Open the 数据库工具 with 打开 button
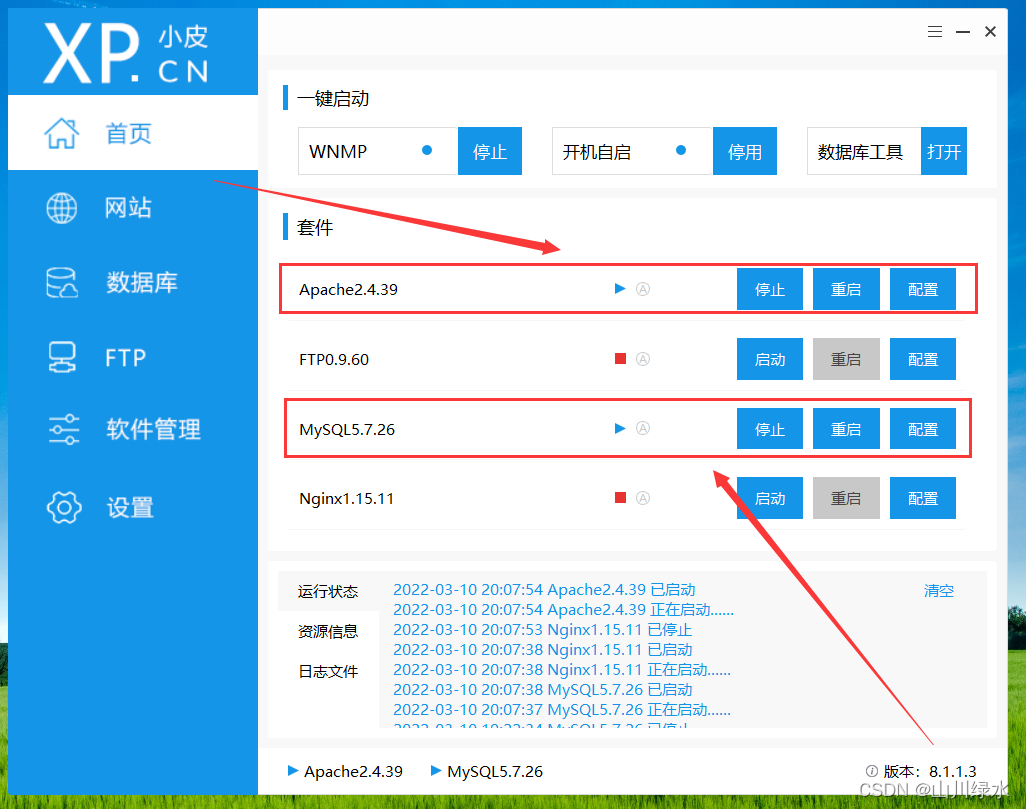Image resolution: width=1026 pixels, height=809 pixels. pyautogui.click(x=944, y=151)
